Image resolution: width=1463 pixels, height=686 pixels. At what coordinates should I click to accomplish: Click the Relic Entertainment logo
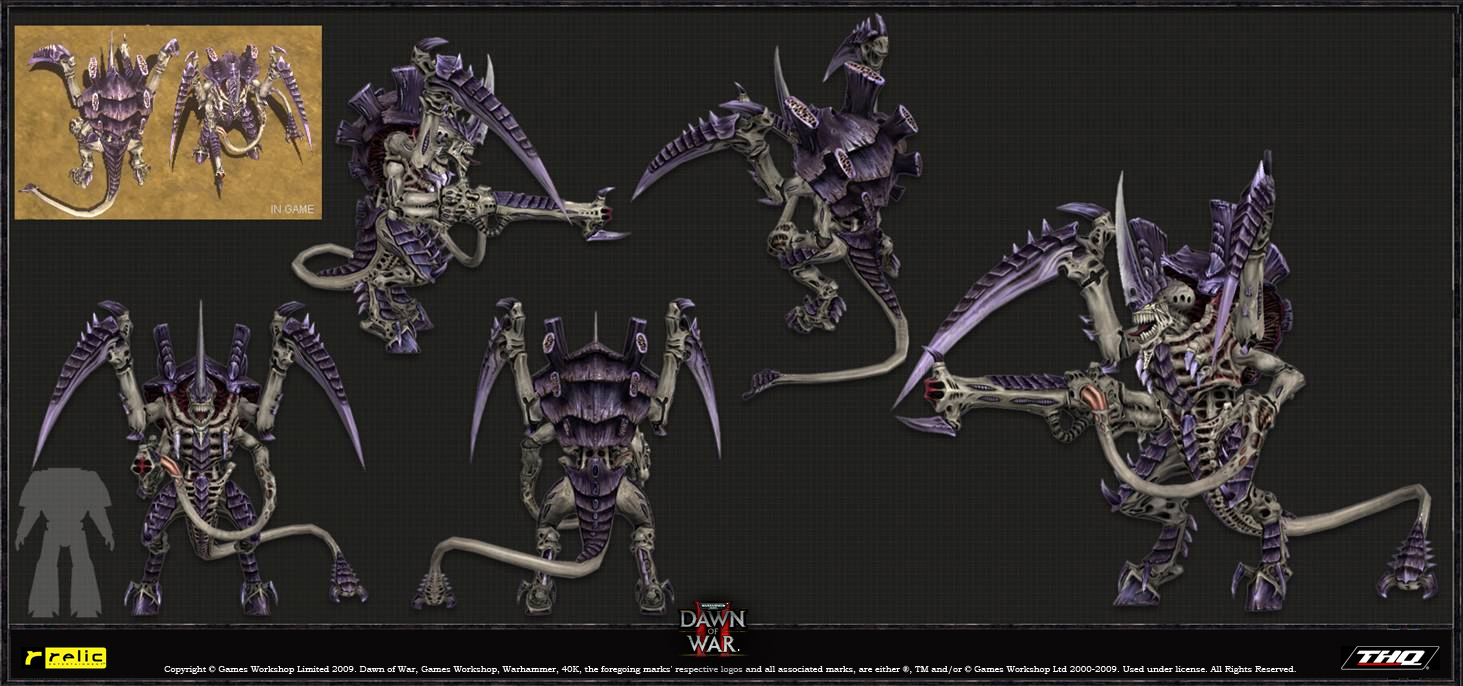[x=65, y=657]
